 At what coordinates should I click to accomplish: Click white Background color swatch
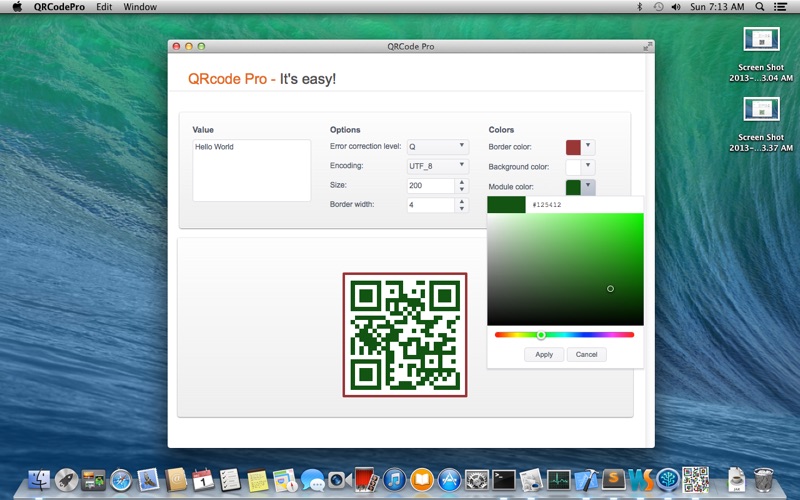573,167
